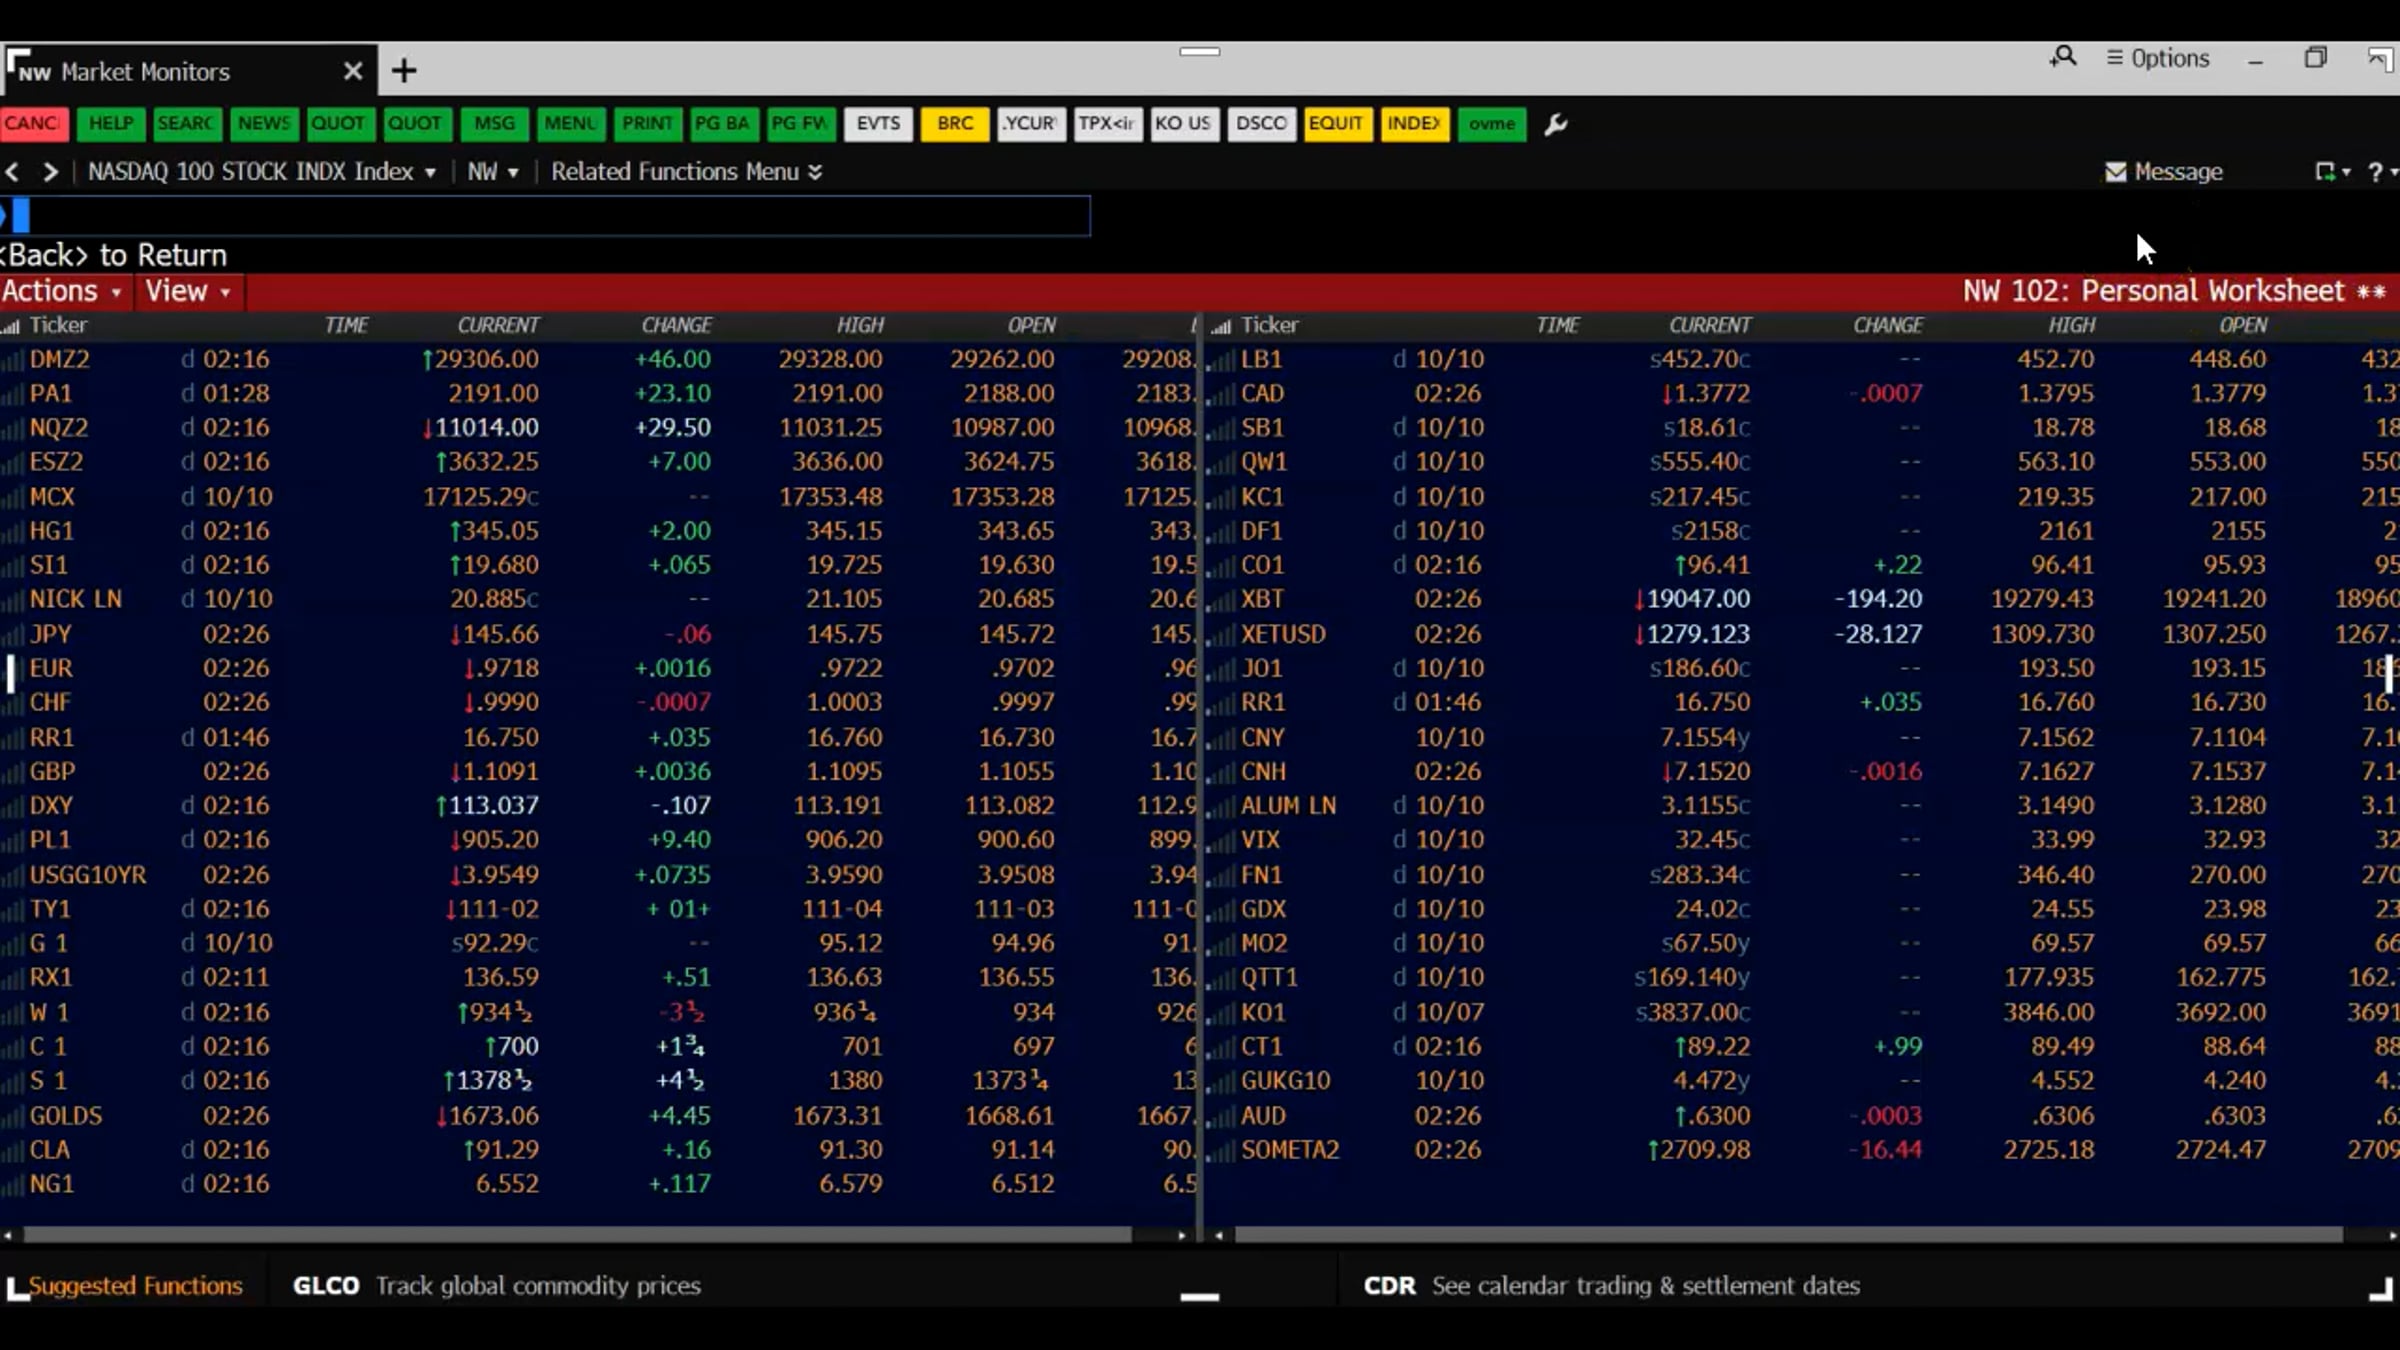2400x1350 pixels.
Task: Add a new tab with plus icon
Action: tap(404, 71)
